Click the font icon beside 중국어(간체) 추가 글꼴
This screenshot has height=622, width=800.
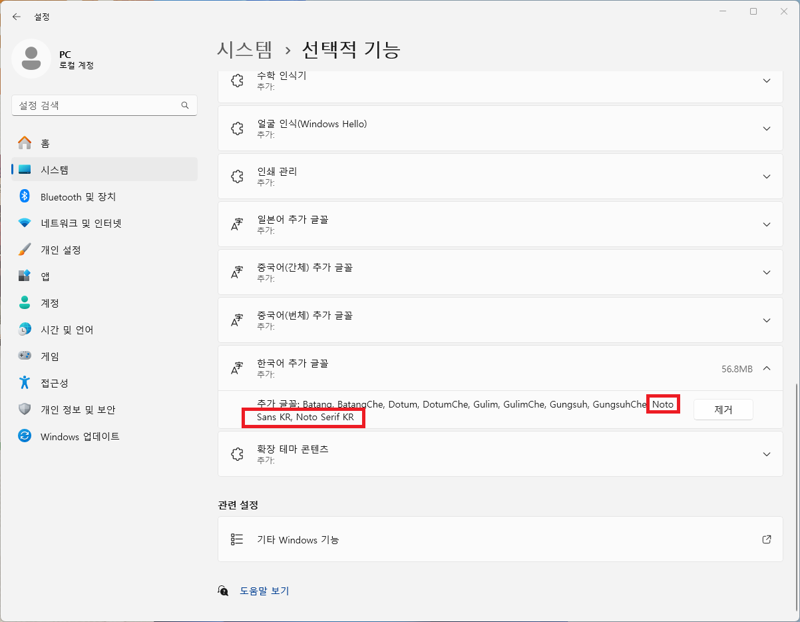click(237, 272)
